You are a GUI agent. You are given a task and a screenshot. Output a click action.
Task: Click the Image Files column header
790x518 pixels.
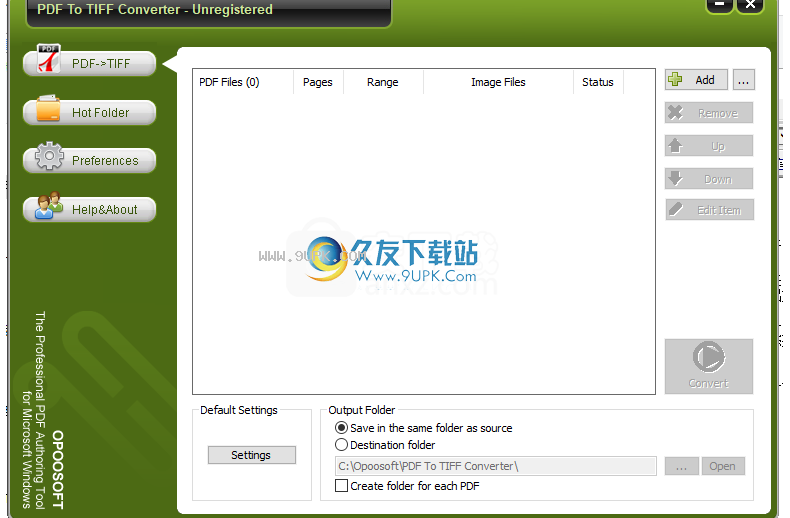tap(498, 82)
